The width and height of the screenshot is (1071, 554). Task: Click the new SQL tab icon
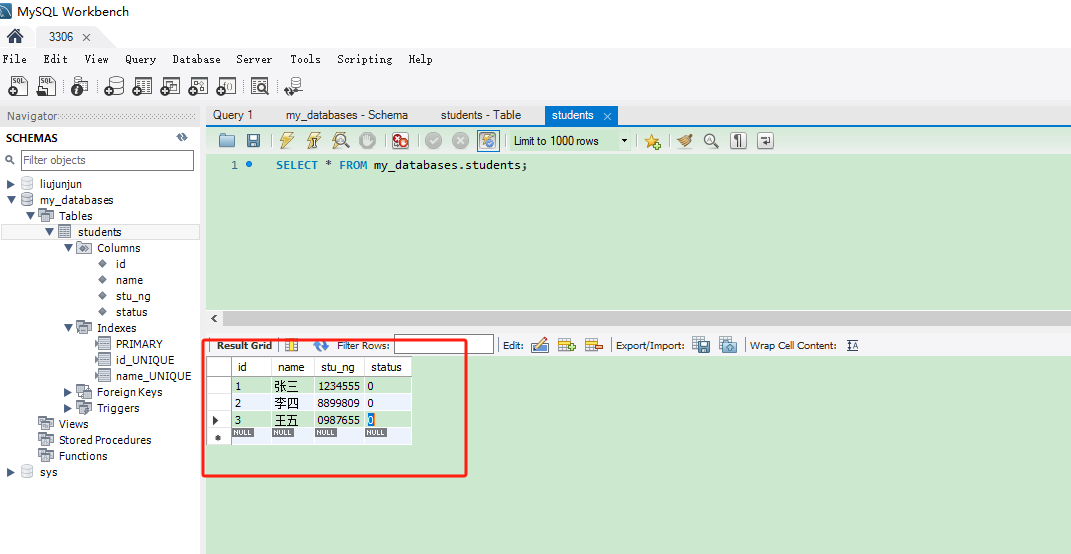[x=18, y=85]
